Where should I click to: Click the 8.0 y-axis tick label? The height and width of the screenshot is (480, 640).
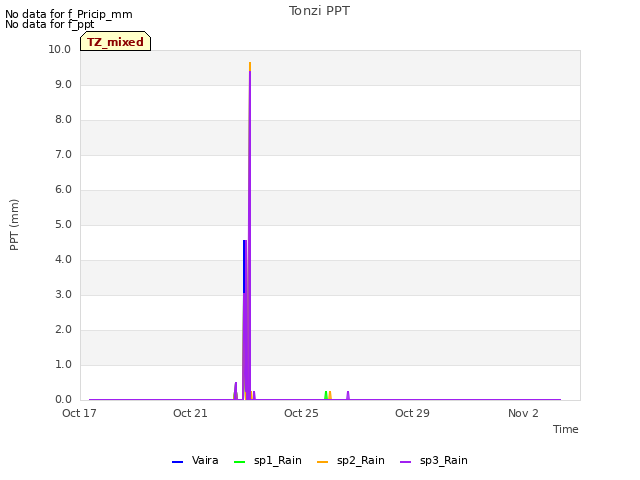[x=63, y=120]
